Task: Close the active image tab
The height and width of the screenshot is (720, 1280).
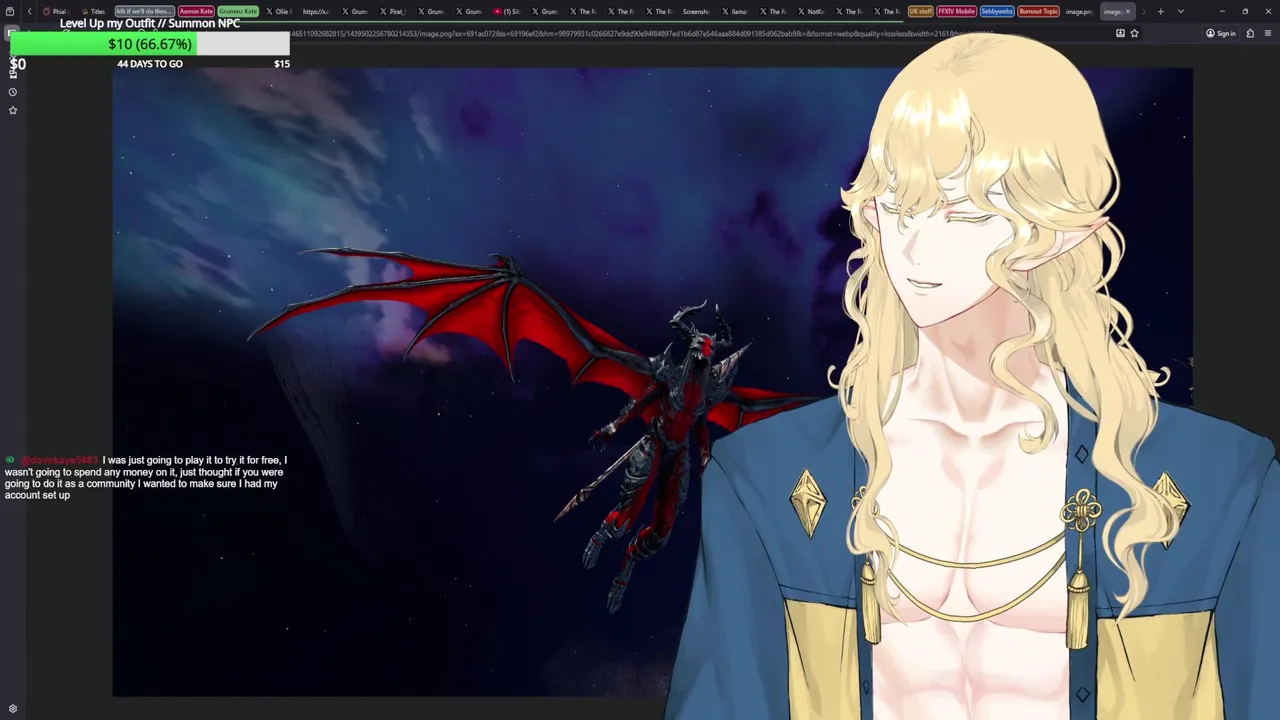Action: 1128,11
